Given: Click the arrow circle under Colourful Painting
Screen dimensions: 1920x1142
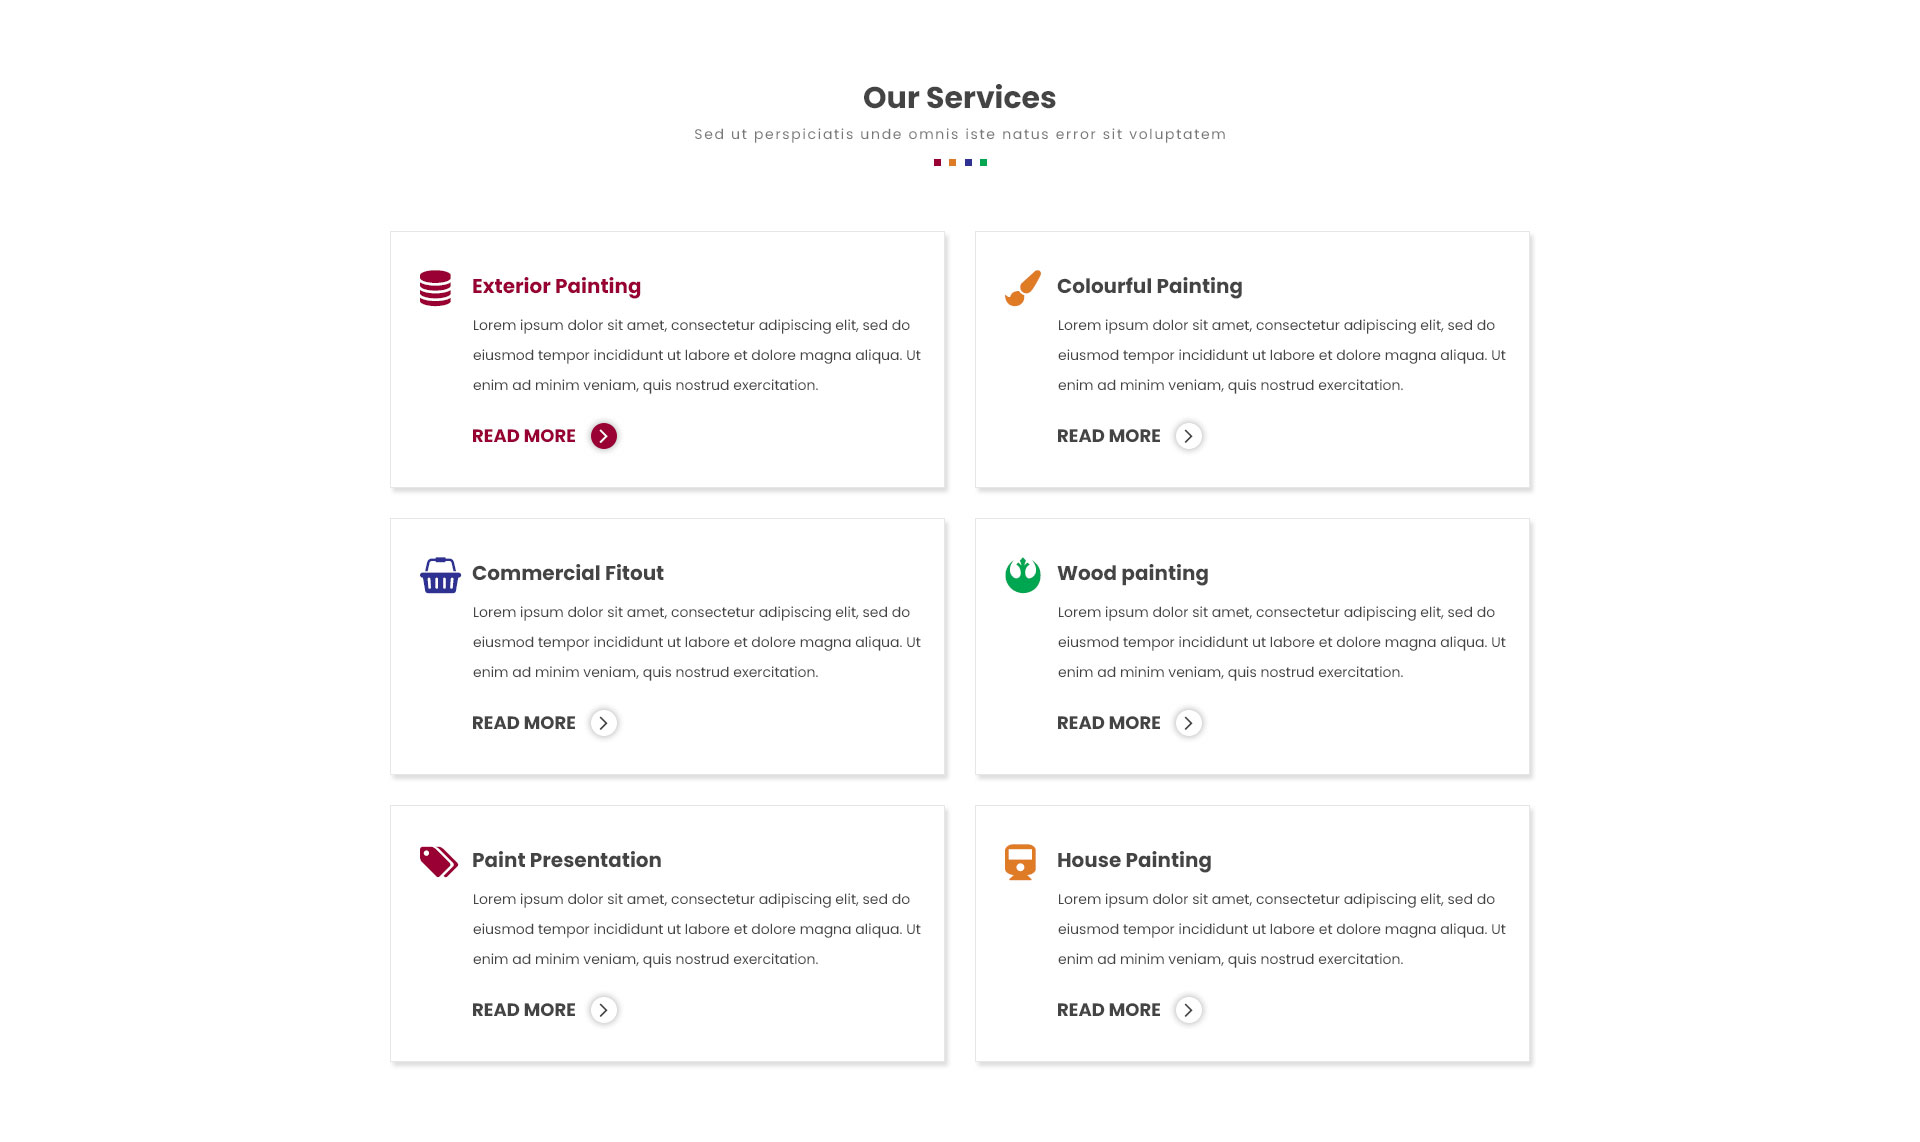Looking at the screenshot, I should point(1189,436).
